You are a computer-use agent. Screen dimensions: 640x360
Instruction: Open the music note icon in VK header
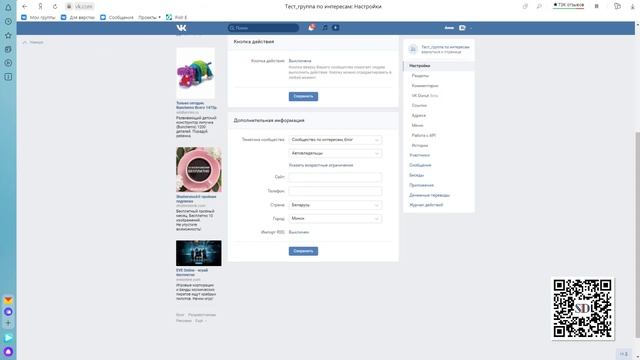coord(325,28)
